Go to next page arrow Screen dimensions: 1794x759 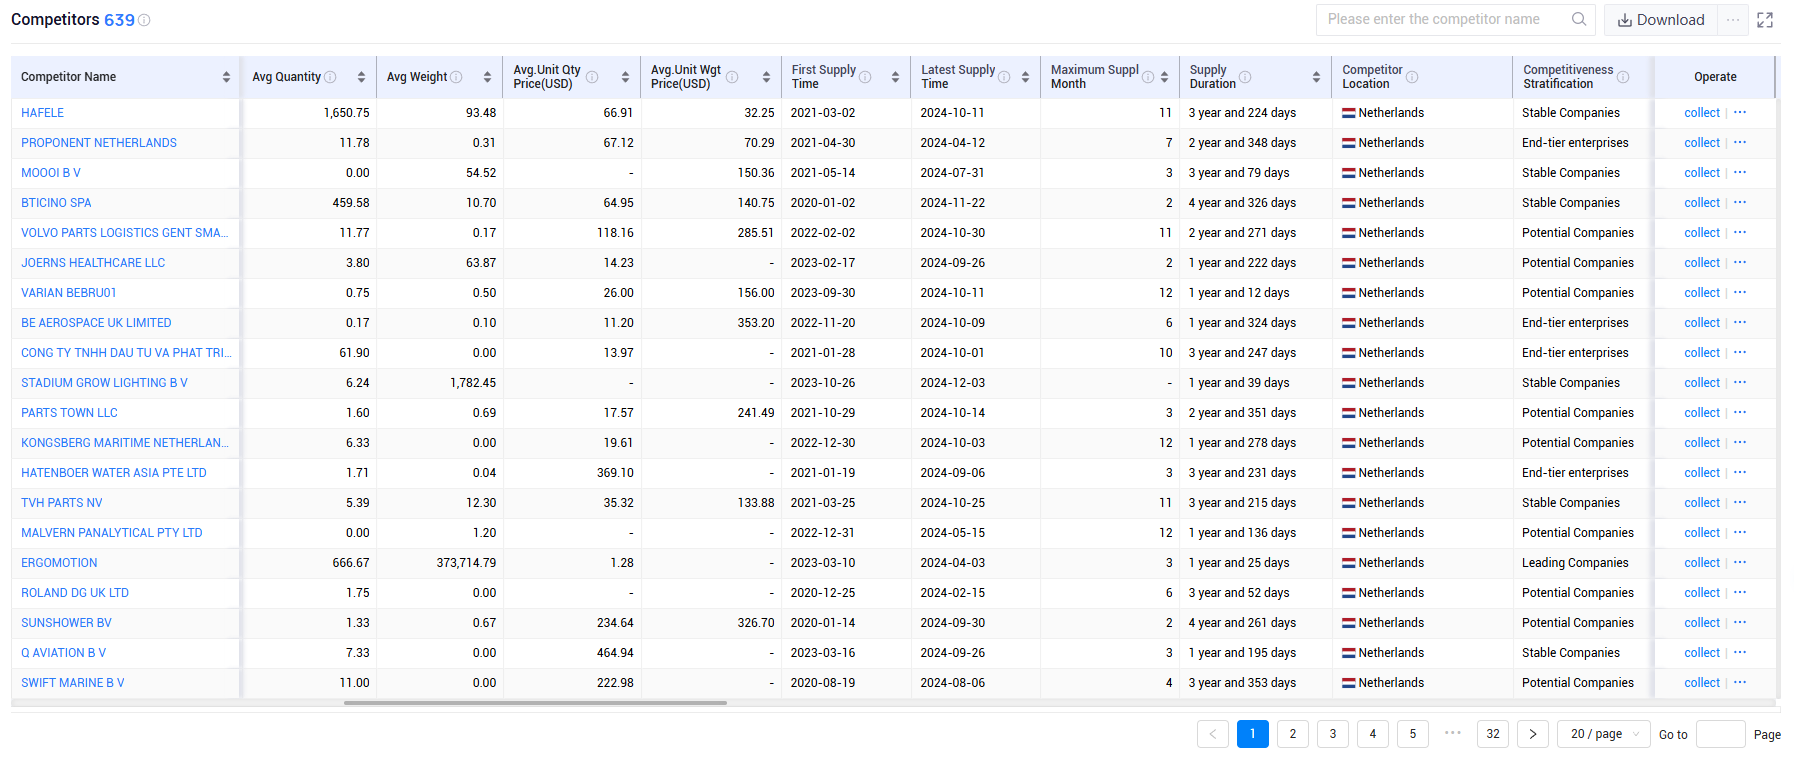(1533, 734)
